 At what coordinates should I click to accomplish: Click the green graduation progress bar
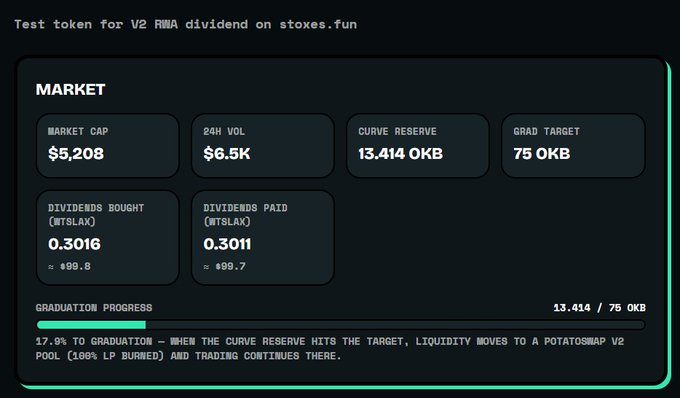pos(341,325)
